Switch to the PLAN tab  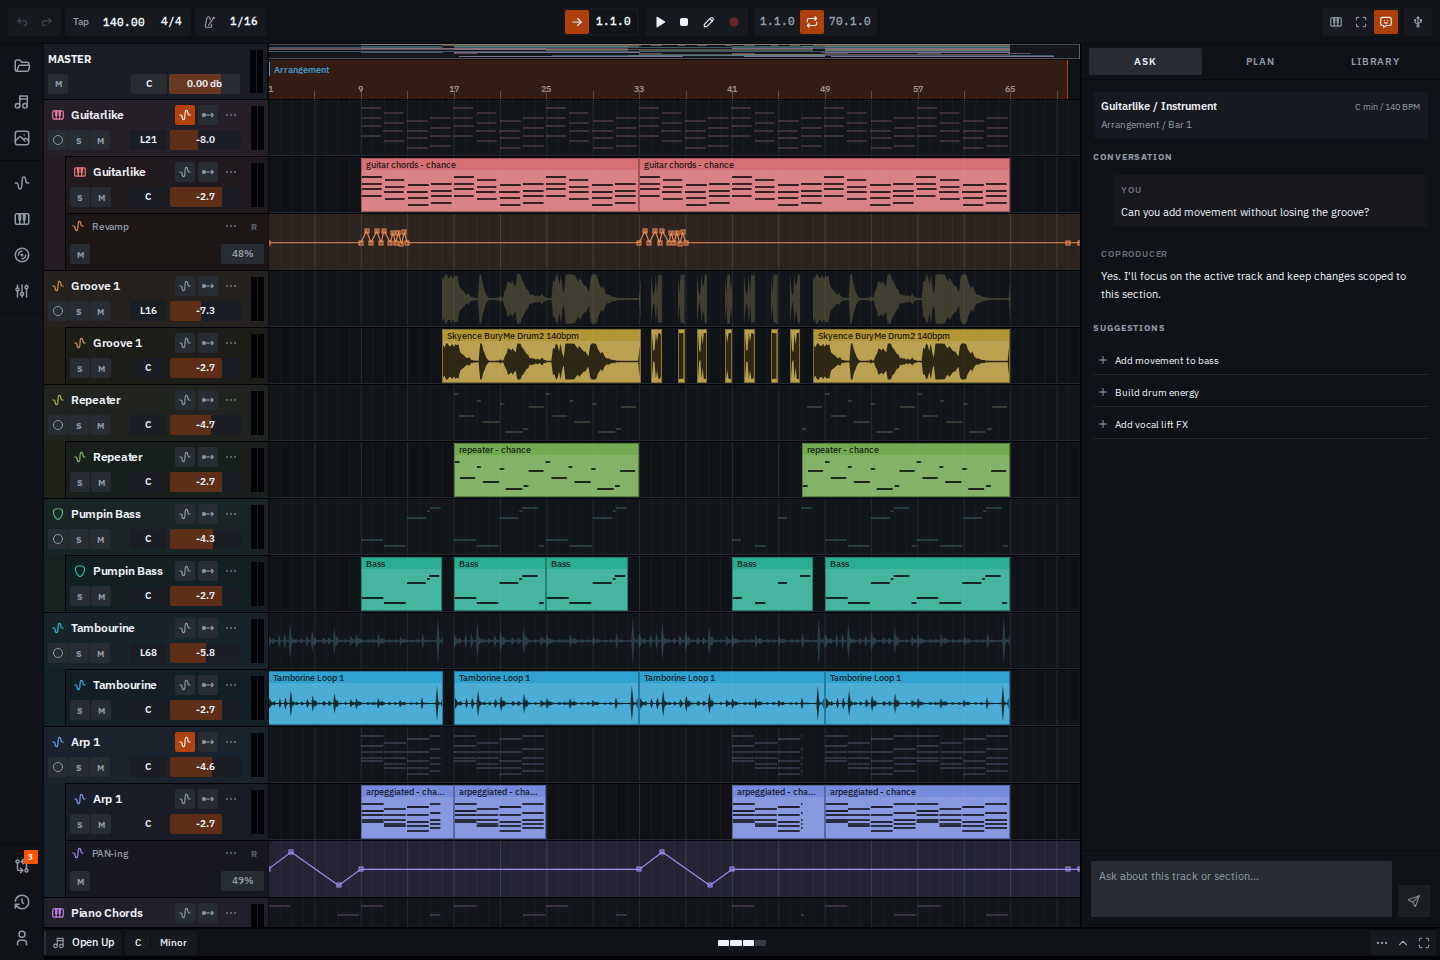(x=1260, y=62)
